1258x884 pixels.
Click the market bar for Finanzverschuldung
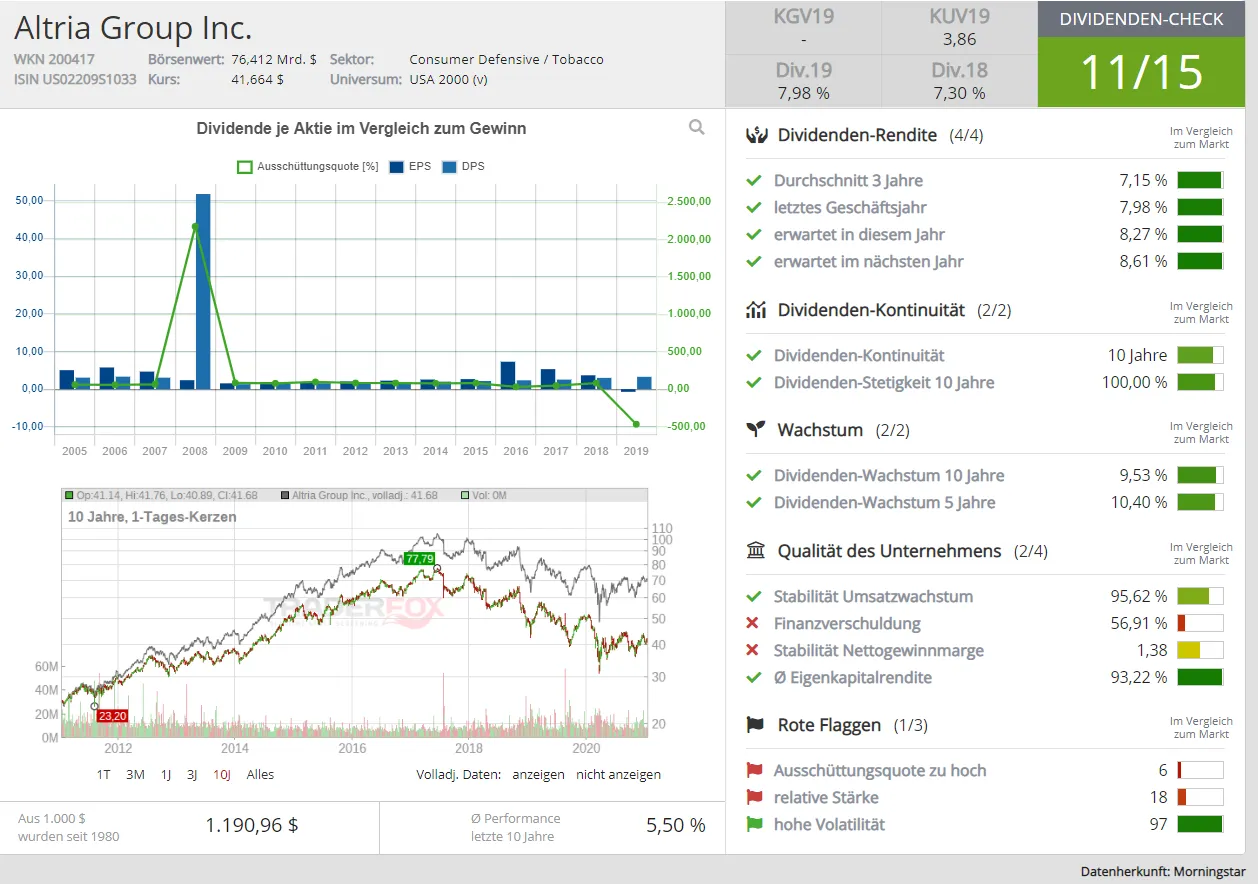tap(1200, 623)
